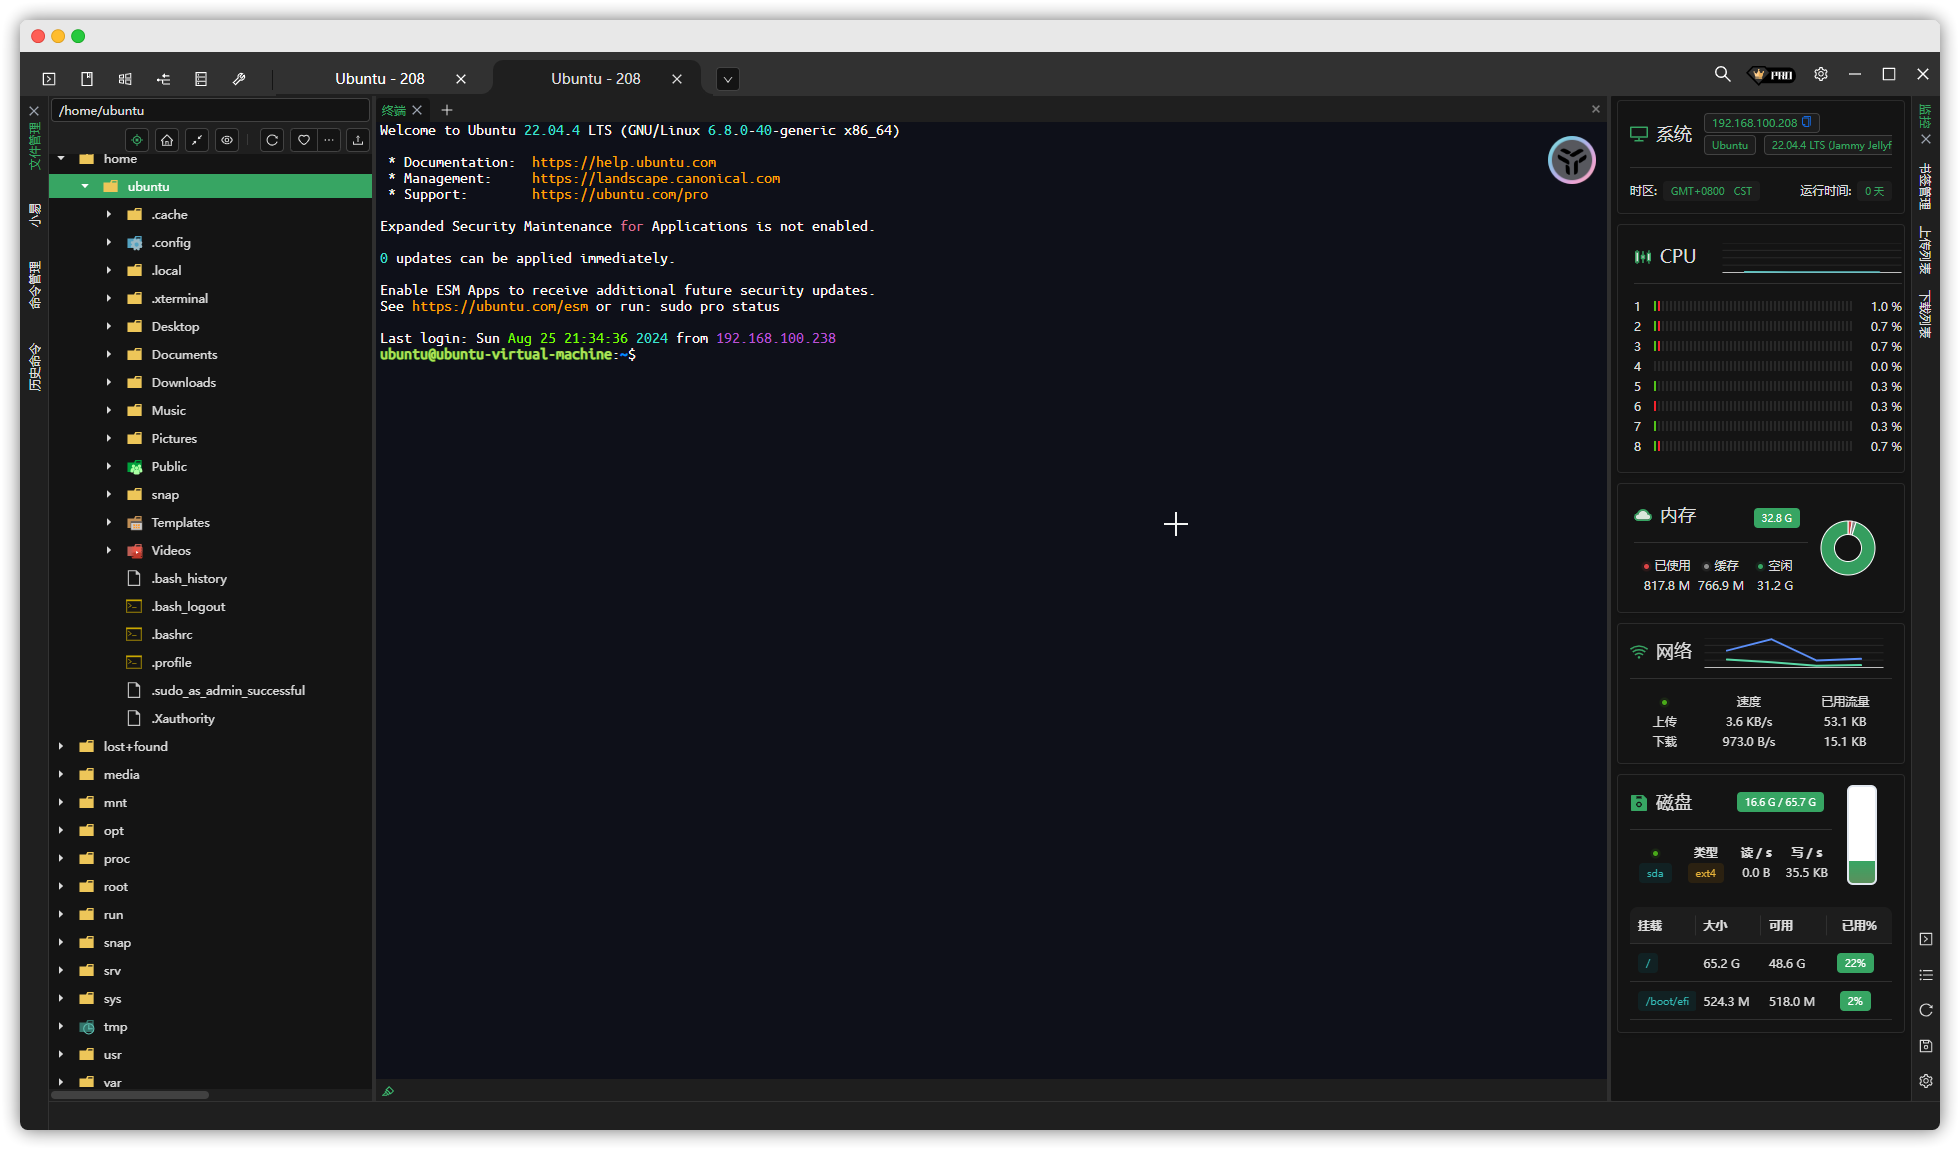Open the tab list dropdown arrow
Viewport: 1960px width, 1150px height.
coord(728,79)
